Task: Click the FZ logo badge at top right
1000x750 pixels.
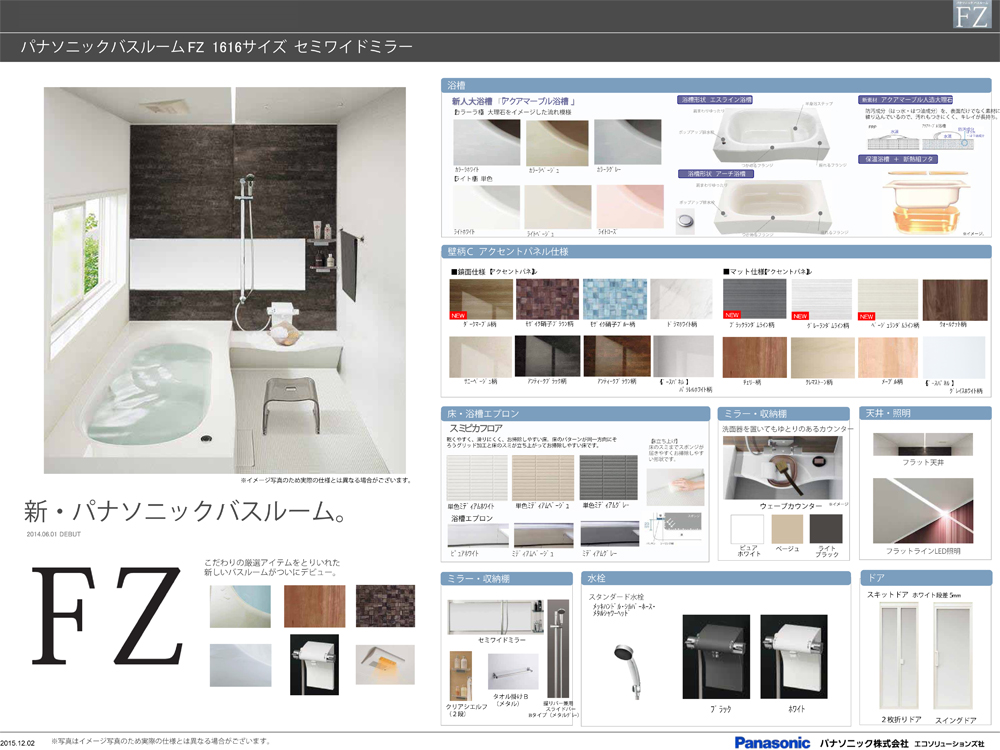Action: click(971, 14)
